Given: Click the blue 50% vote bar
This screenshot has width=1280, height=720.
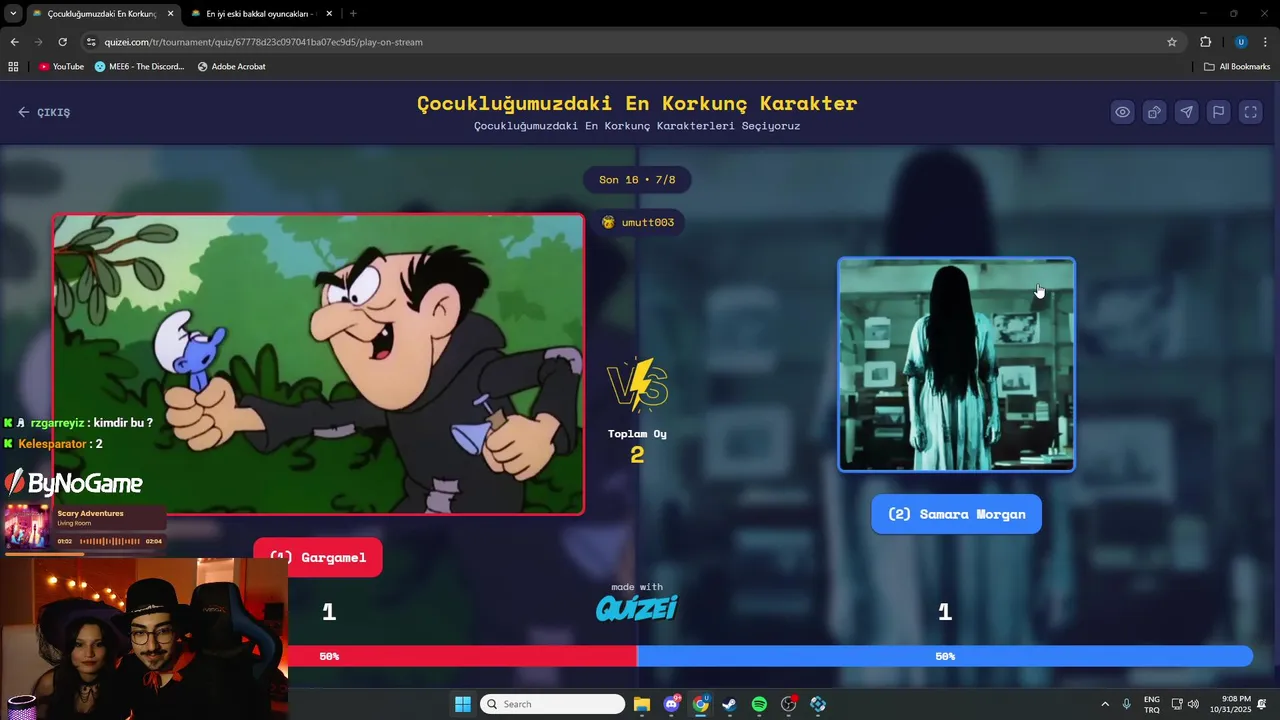Looking at the screenshot, I should point(945,656).
